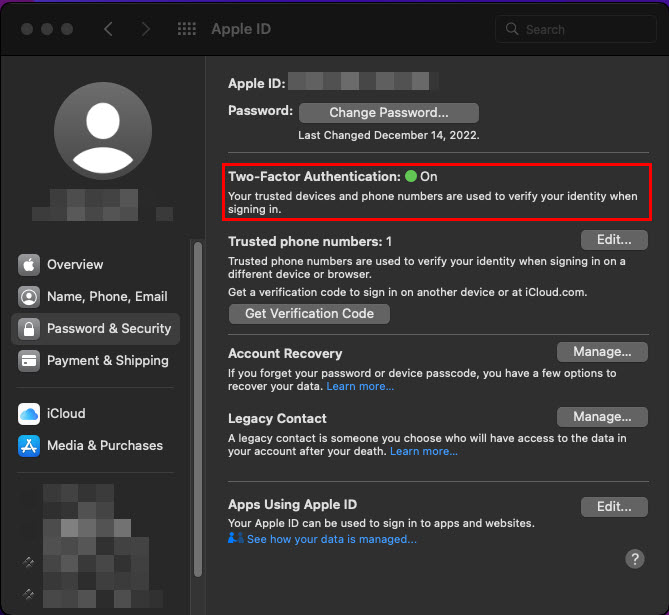The width and height of the screenshot is (669, 615).
Task: Click the green zoom window button
Action: [67, 29]
